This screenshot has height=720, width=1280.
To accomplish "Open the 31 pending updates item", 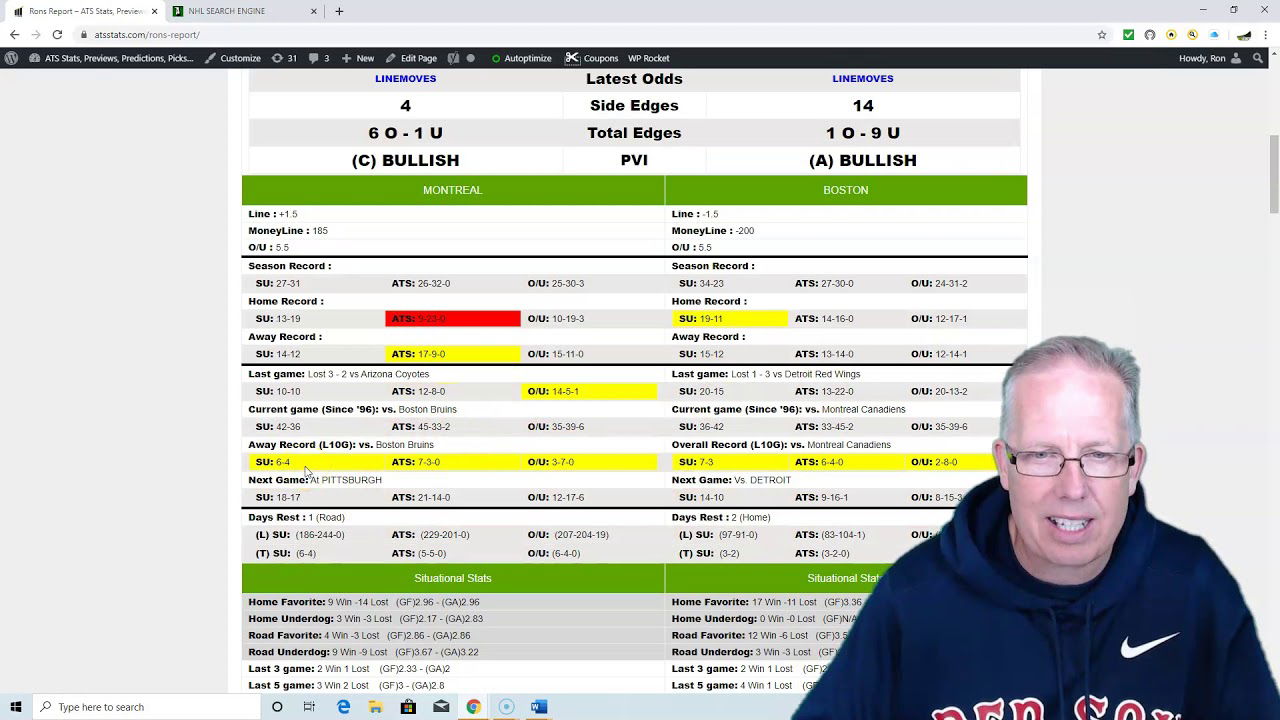I will (x=284, y=58).
